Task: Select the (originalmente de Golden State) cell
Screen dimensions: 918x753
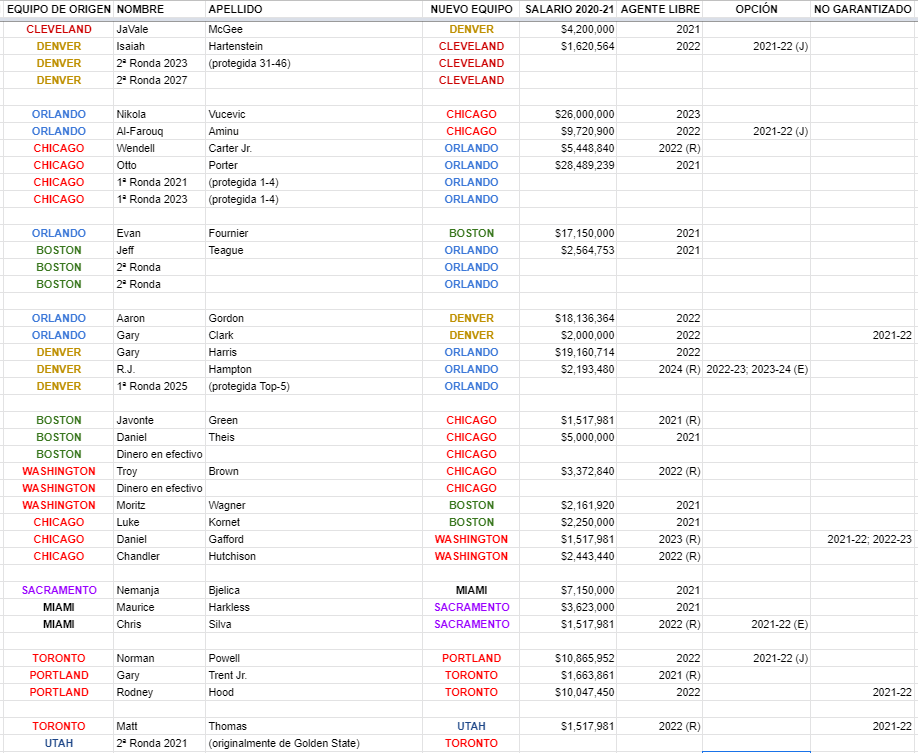Action: (314, 742)
